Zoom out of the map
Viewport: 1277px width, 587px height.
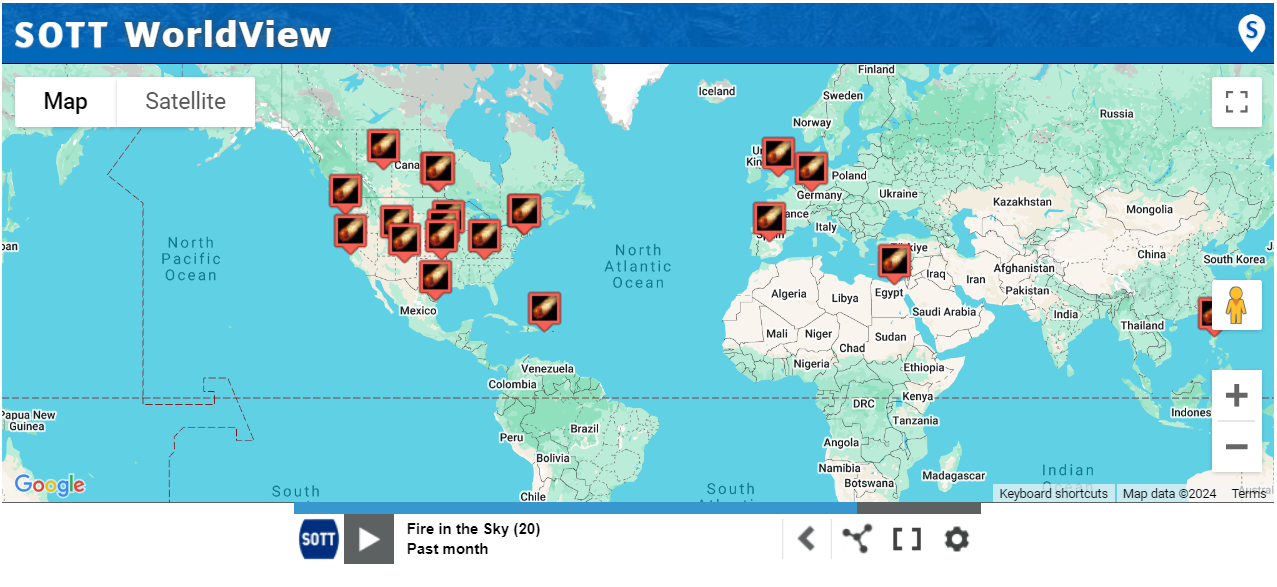[1236, 446]
